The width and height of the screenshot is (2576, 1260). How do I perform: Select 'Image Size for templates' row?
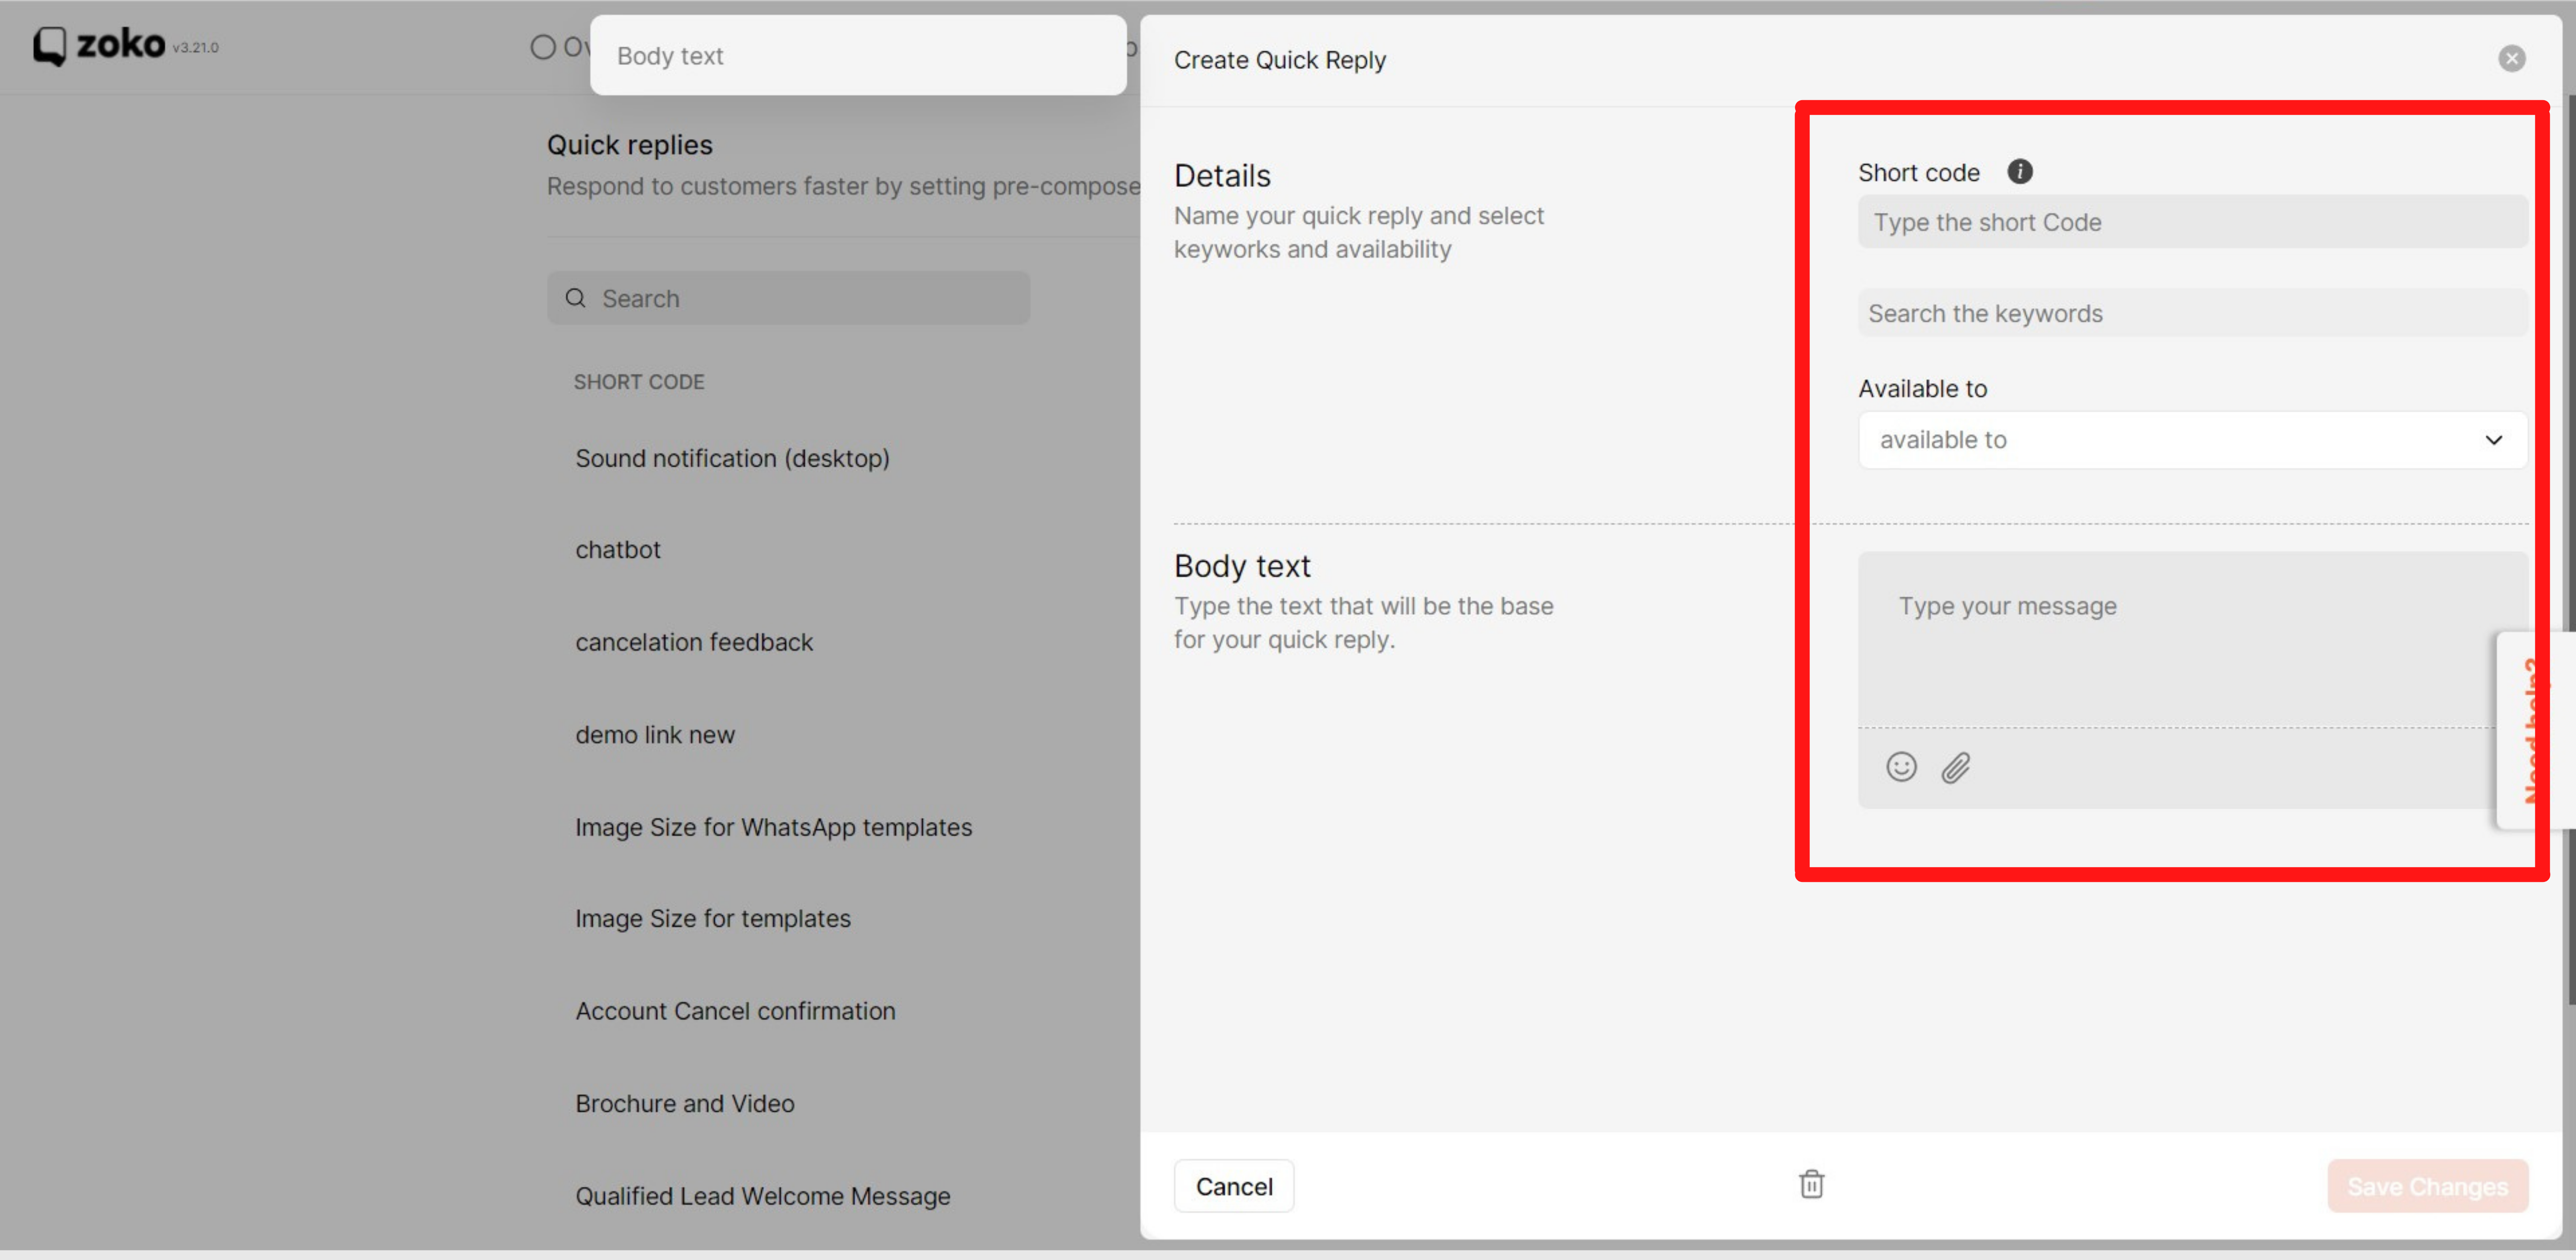tap(712, 918)
